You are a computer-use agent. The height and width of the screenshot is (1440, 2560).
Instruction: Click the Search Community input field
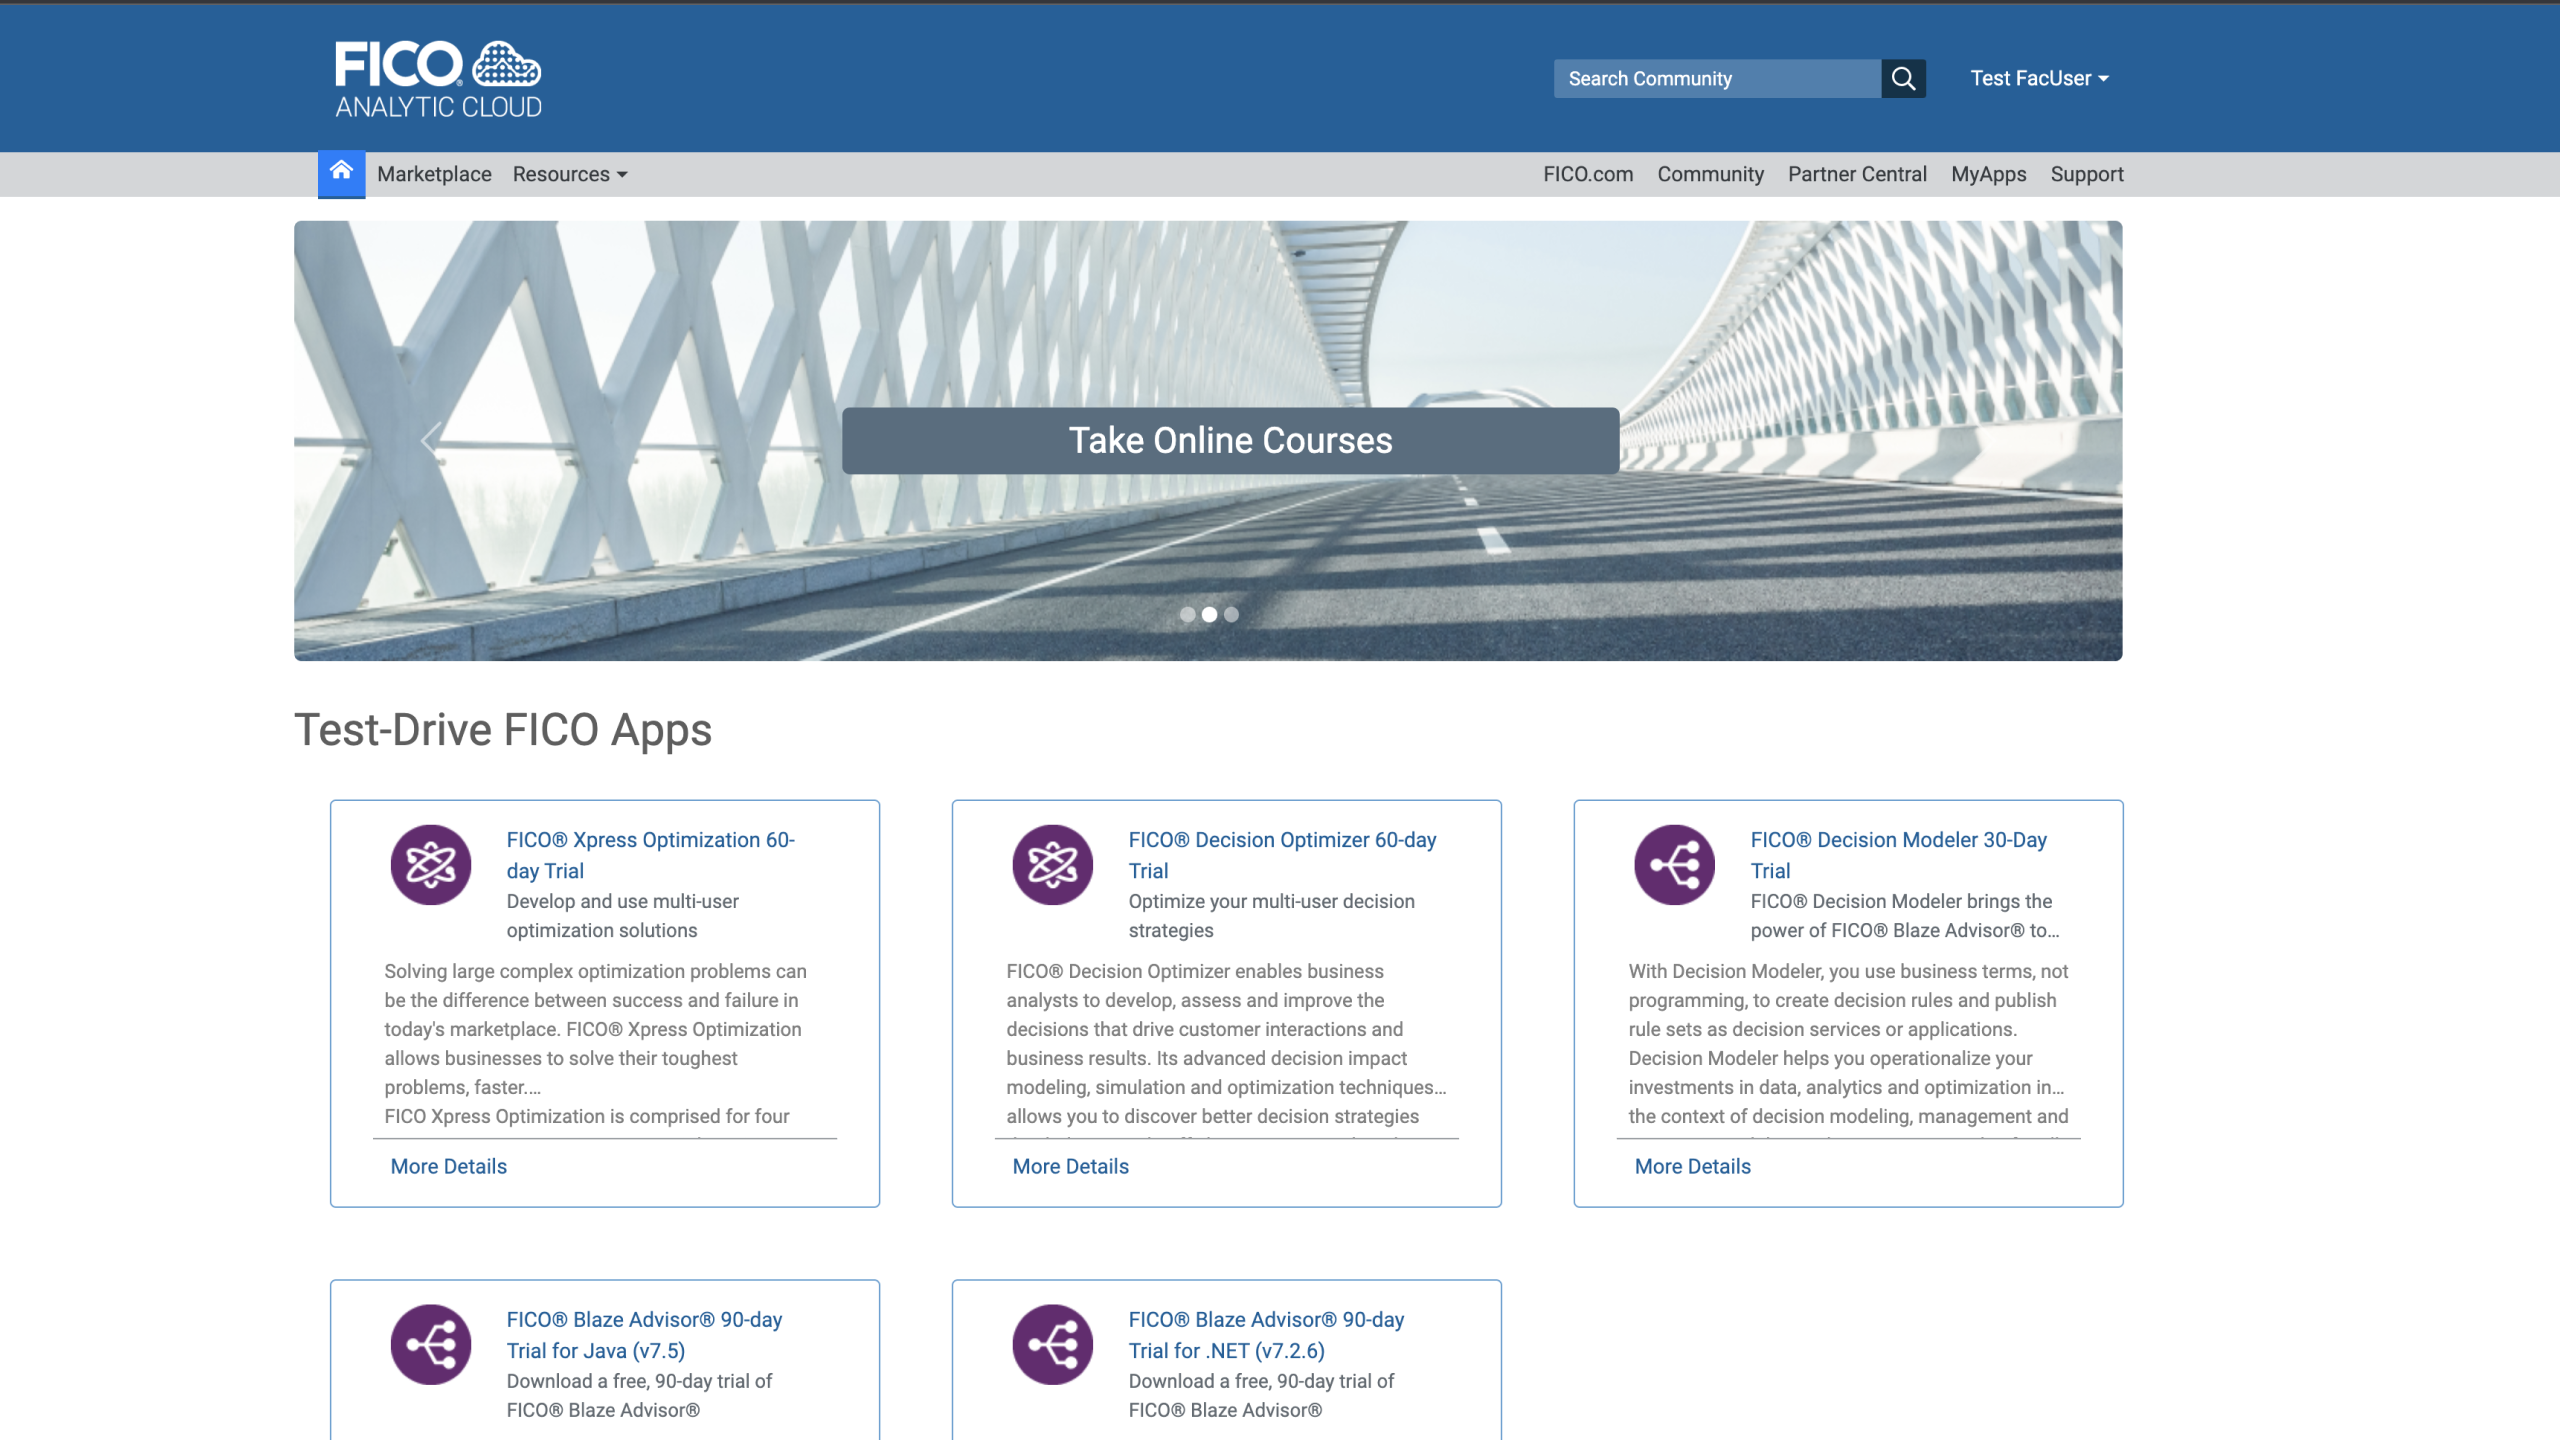click(1716, 78)
